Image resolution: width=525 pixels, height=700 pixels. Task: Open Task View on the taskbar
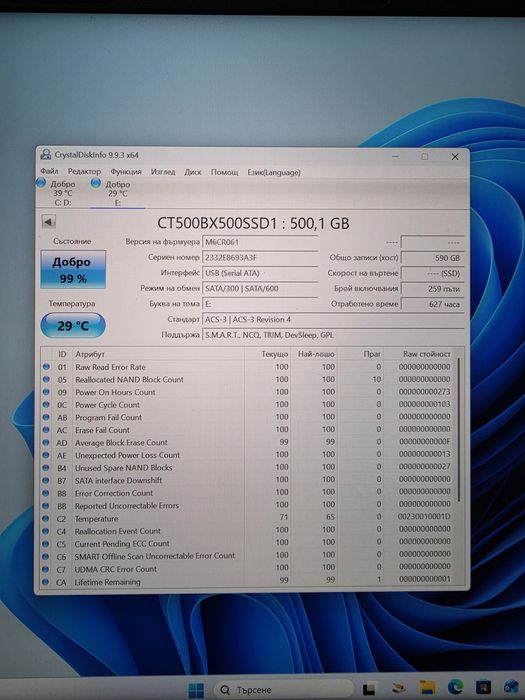click(x=369, y=689)
